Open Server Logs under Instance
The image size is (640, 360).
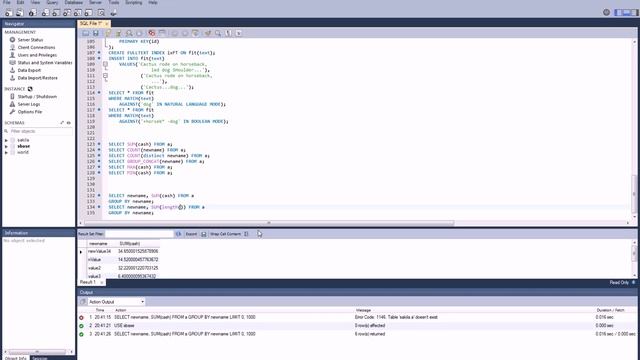[29, 104]
